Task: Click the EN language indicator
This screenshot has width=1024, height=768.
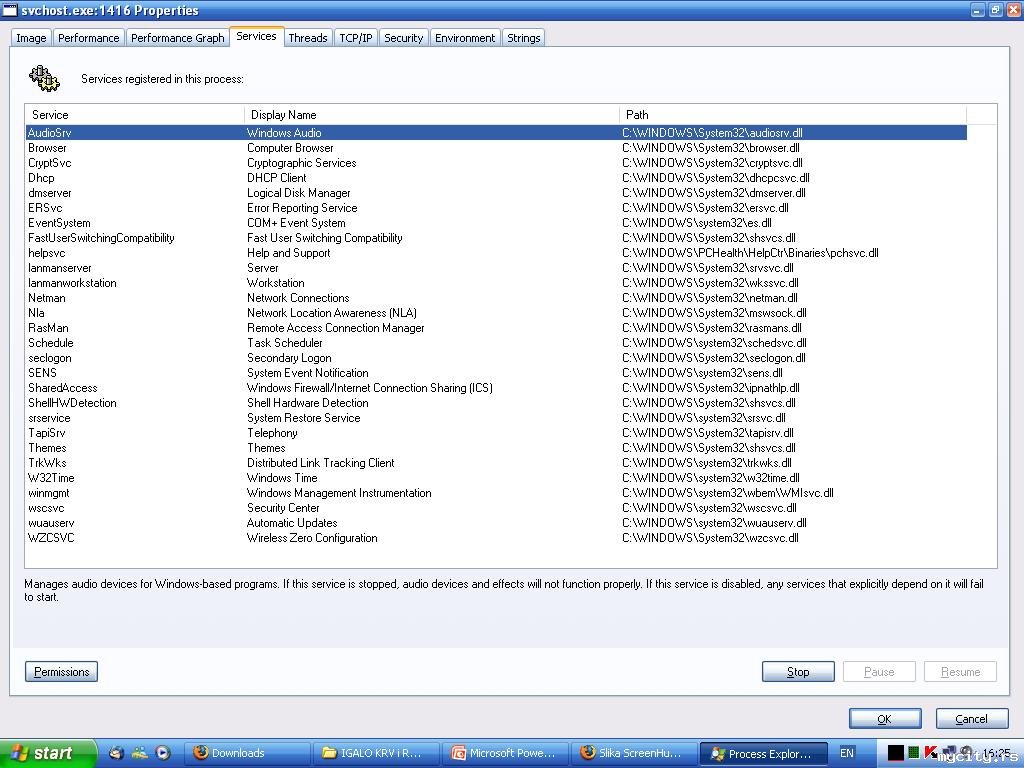Action: coord(847,753)
